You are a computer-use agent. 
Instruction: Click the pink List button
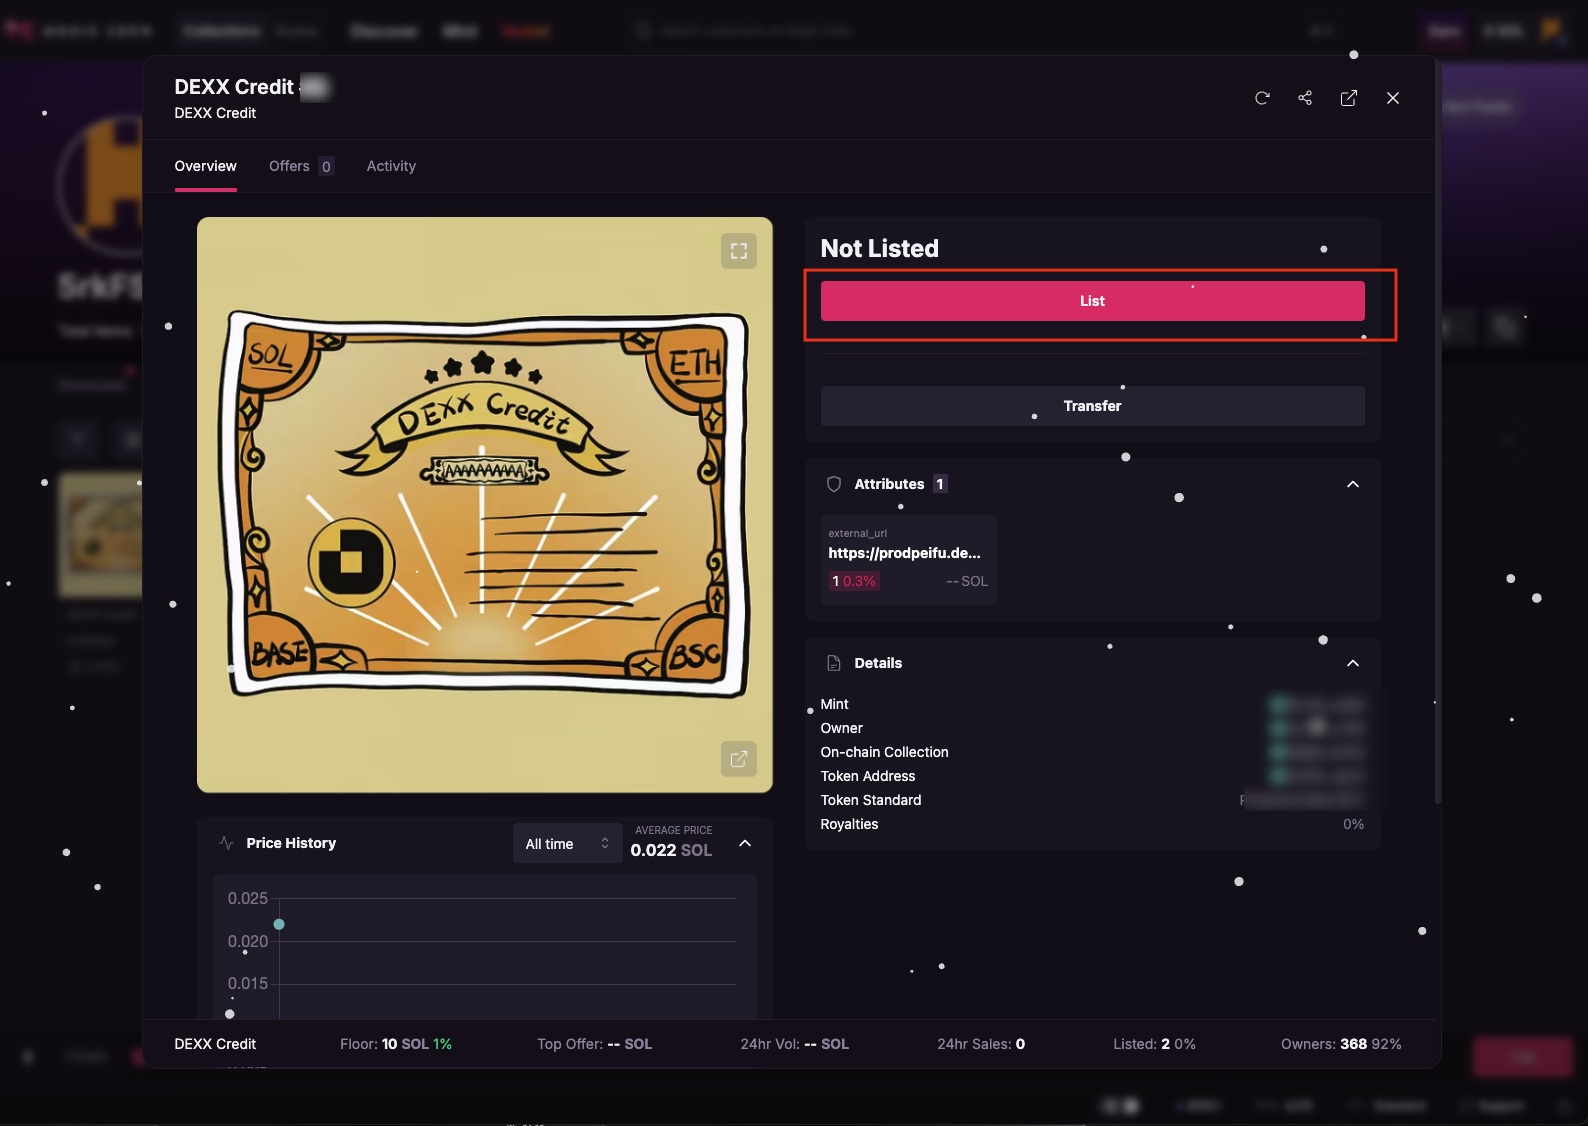click(x=1093, y=301)
